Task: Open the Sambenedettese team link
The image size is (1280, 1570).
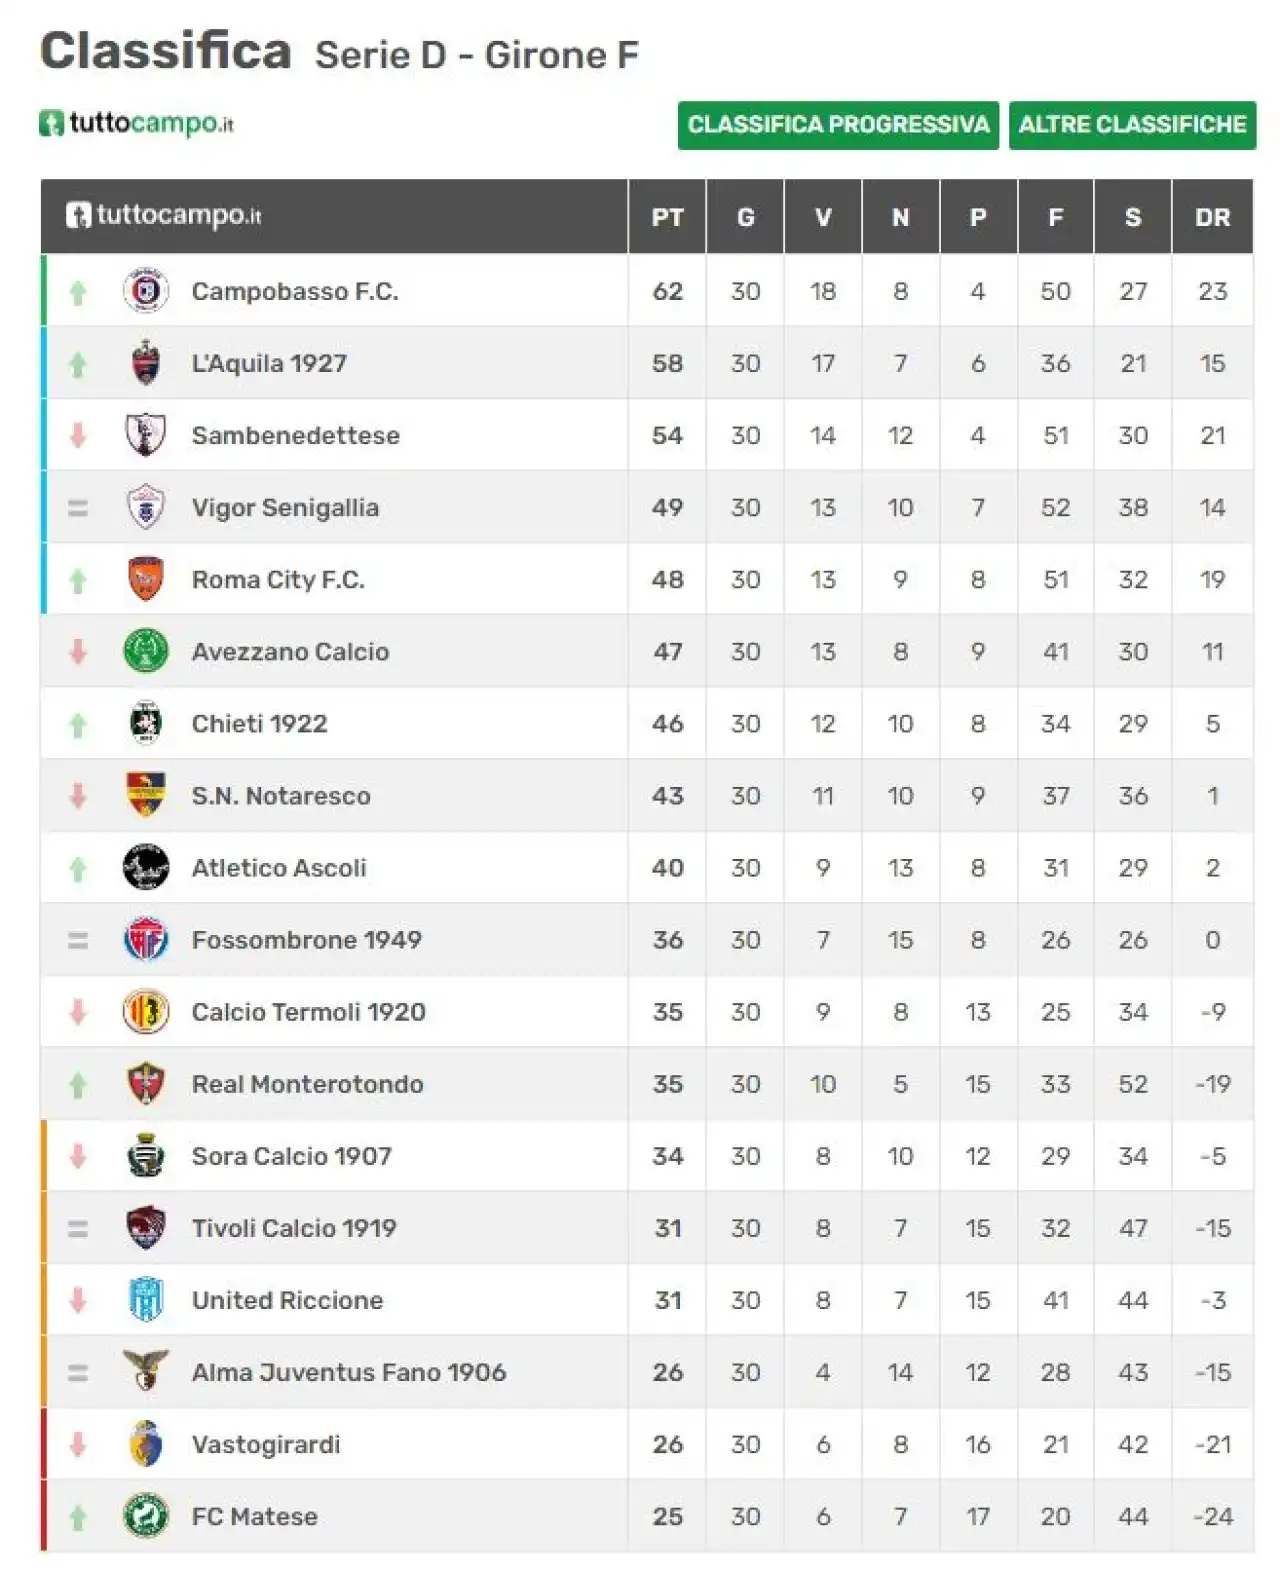Action: pyautogui.click(x=296, y=435)
